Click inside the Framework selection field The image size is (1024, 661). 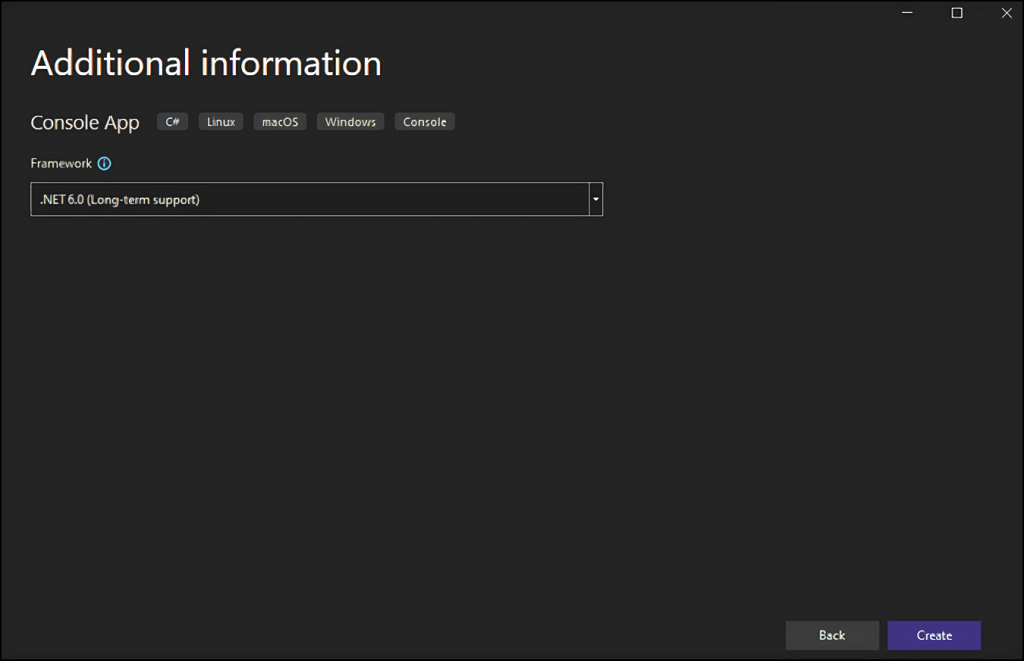click(x=300, y=199)
